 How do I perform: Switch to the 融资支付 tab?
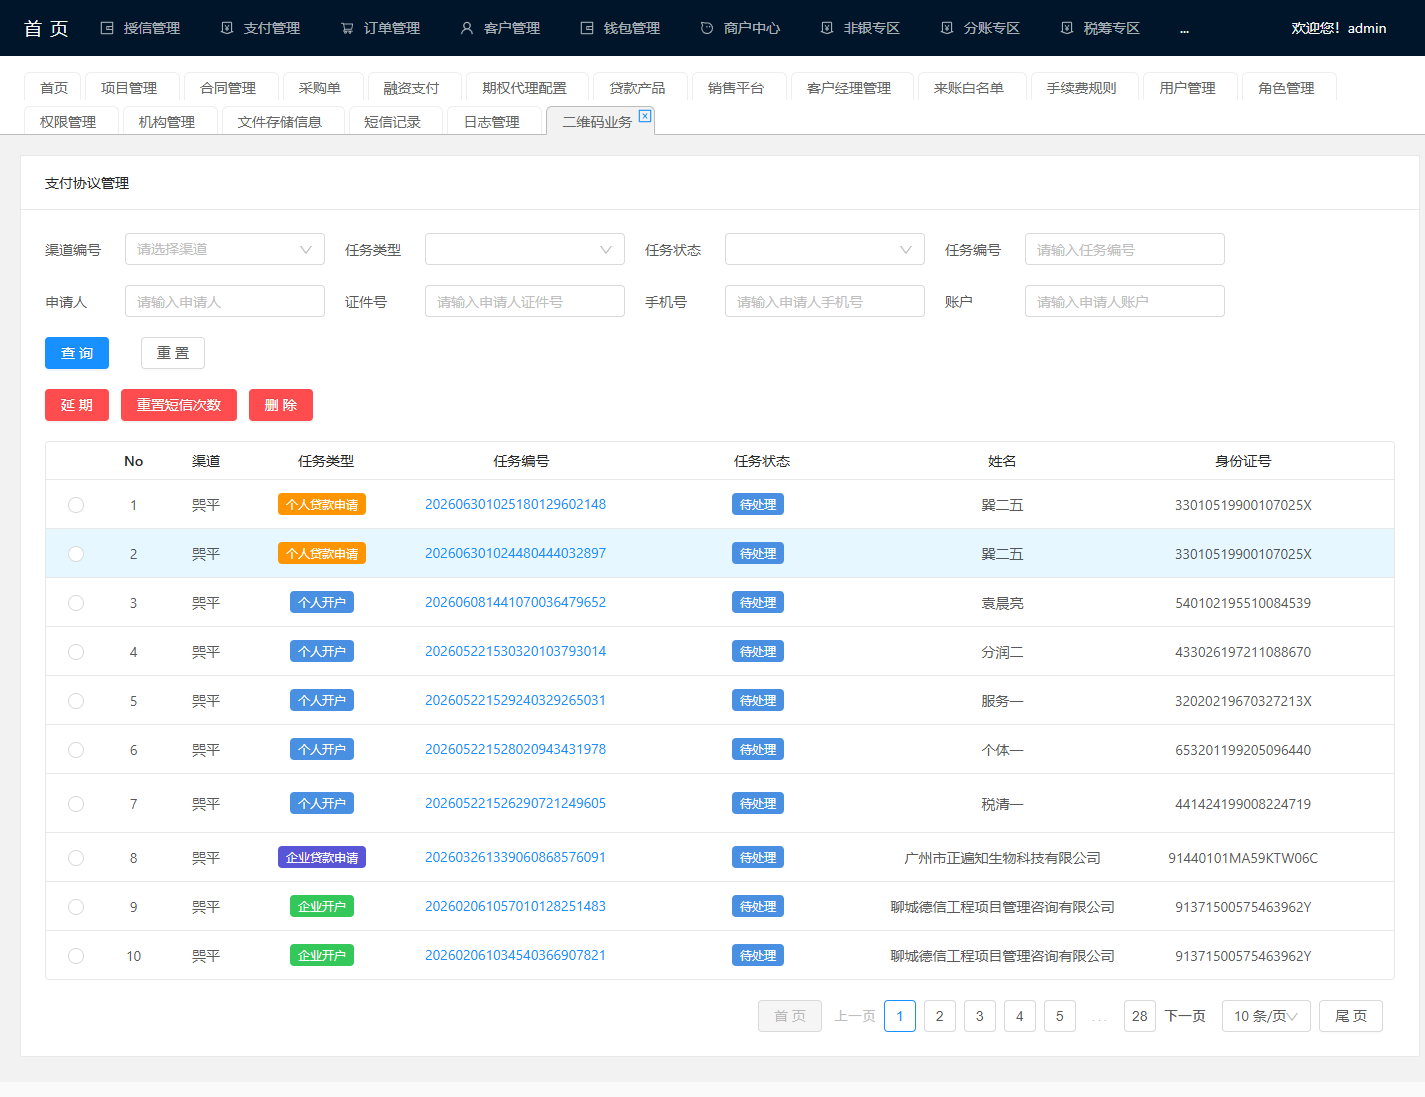click(411, 88)
